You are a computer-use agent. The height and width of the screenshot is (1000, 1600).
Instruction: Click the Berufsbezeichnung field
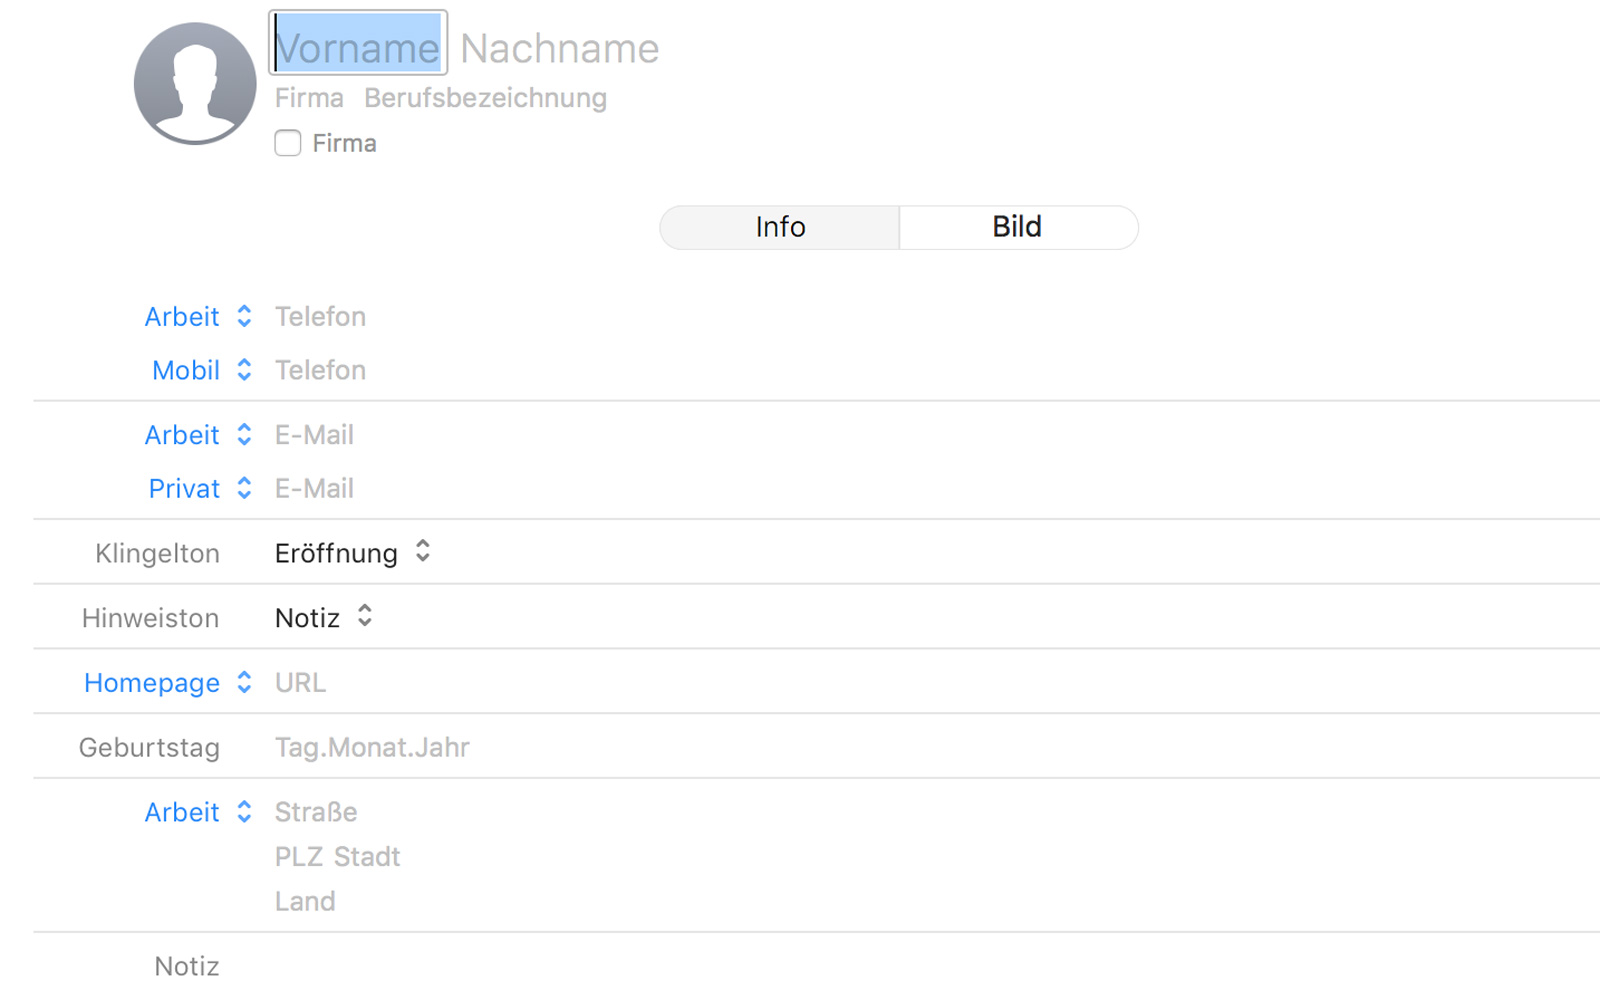pyautogui.click(x=485, y=98)
